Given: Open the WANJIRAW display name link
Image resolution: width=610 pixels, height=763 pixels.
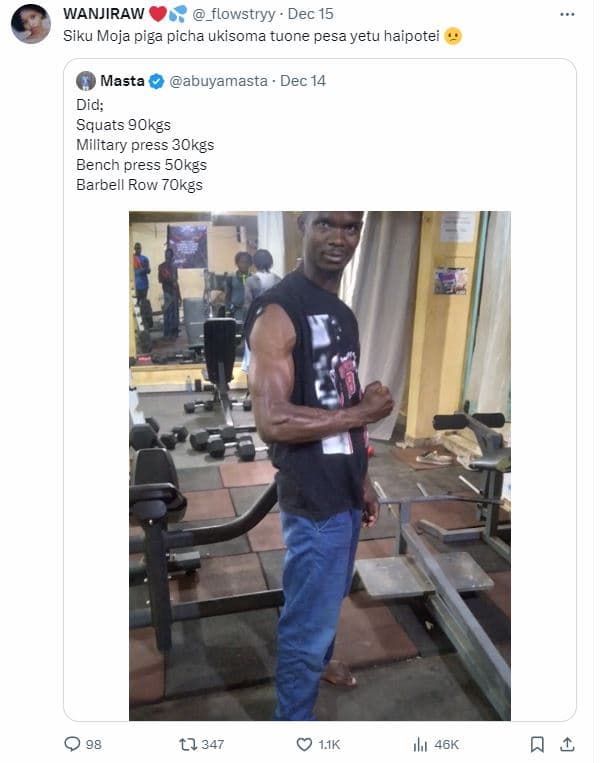Looking at the screenshot, I should 104,14.
